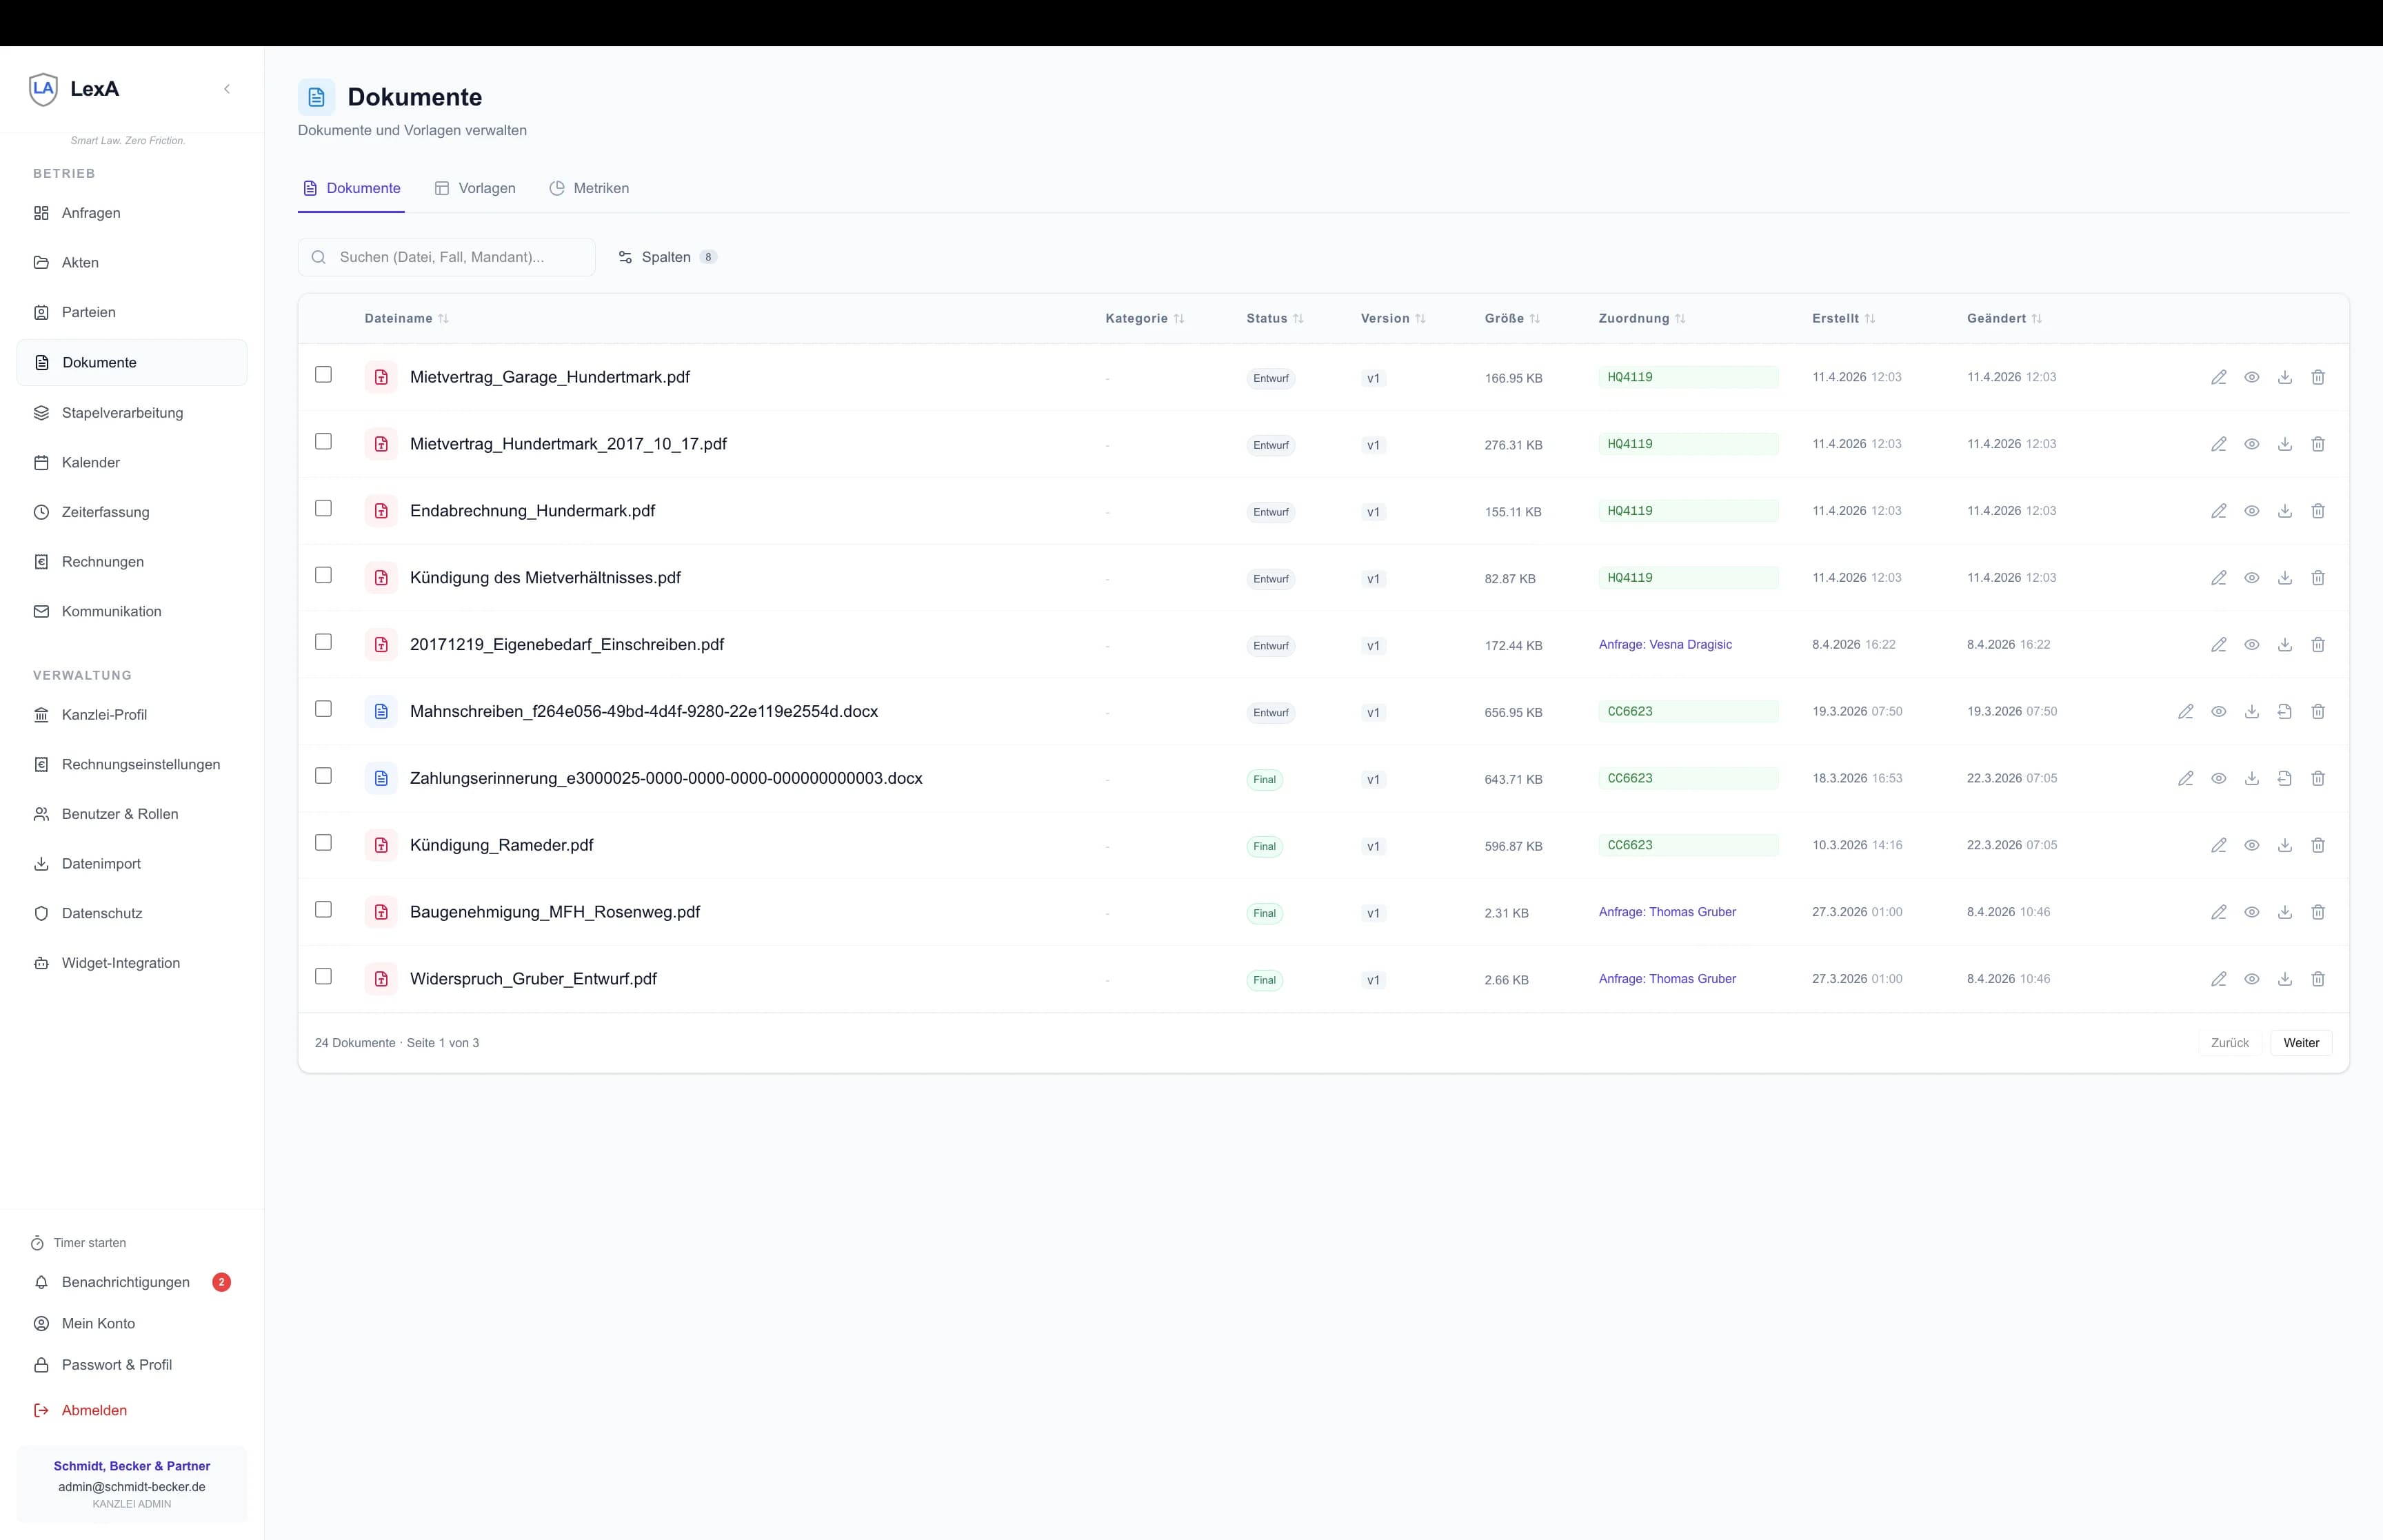Focus the document search field
The image size is (2383, 1540).
pos(455,257)
